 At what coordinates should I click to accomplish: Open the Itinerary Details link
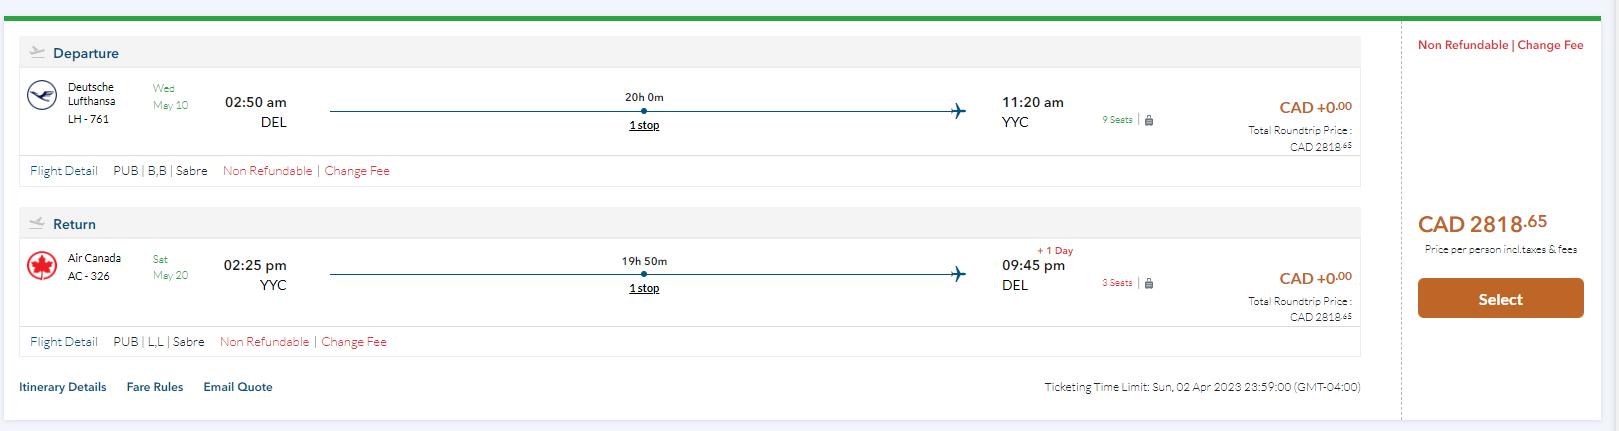(x=63, y=387)
